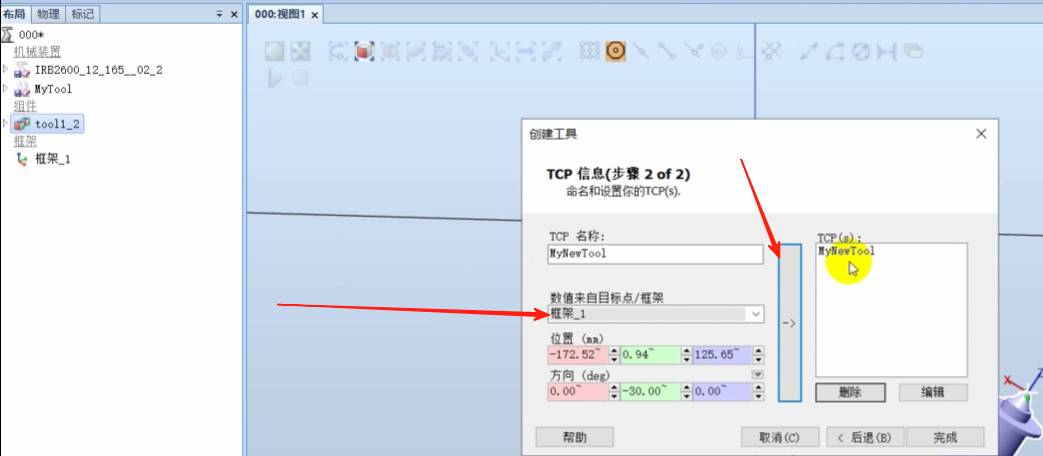The image size is (1043, 456).
Task: Toggle the circular snap gravity icon
Action: tap(718, 51)
